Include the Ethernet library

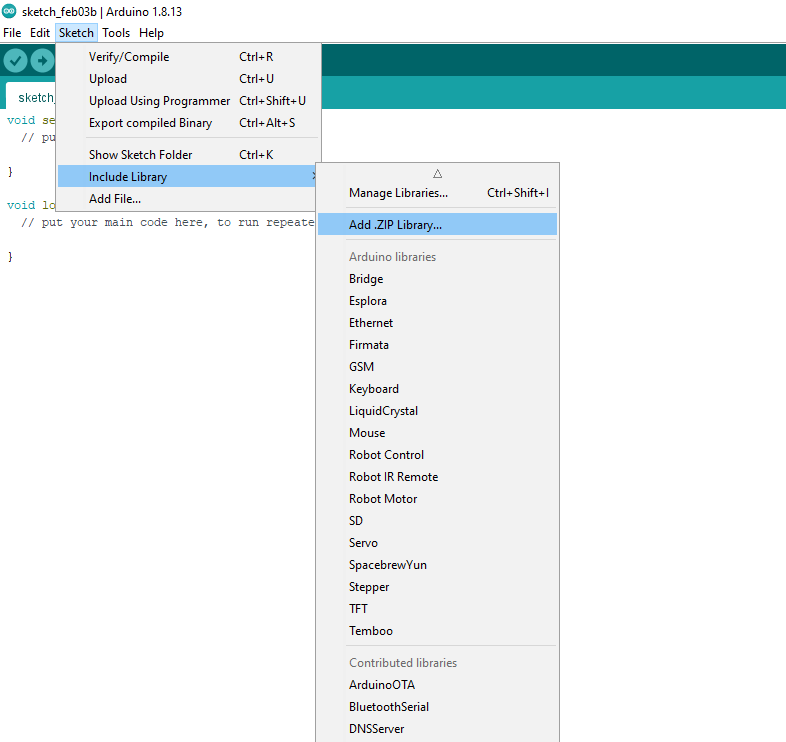[x=437, y=323]
